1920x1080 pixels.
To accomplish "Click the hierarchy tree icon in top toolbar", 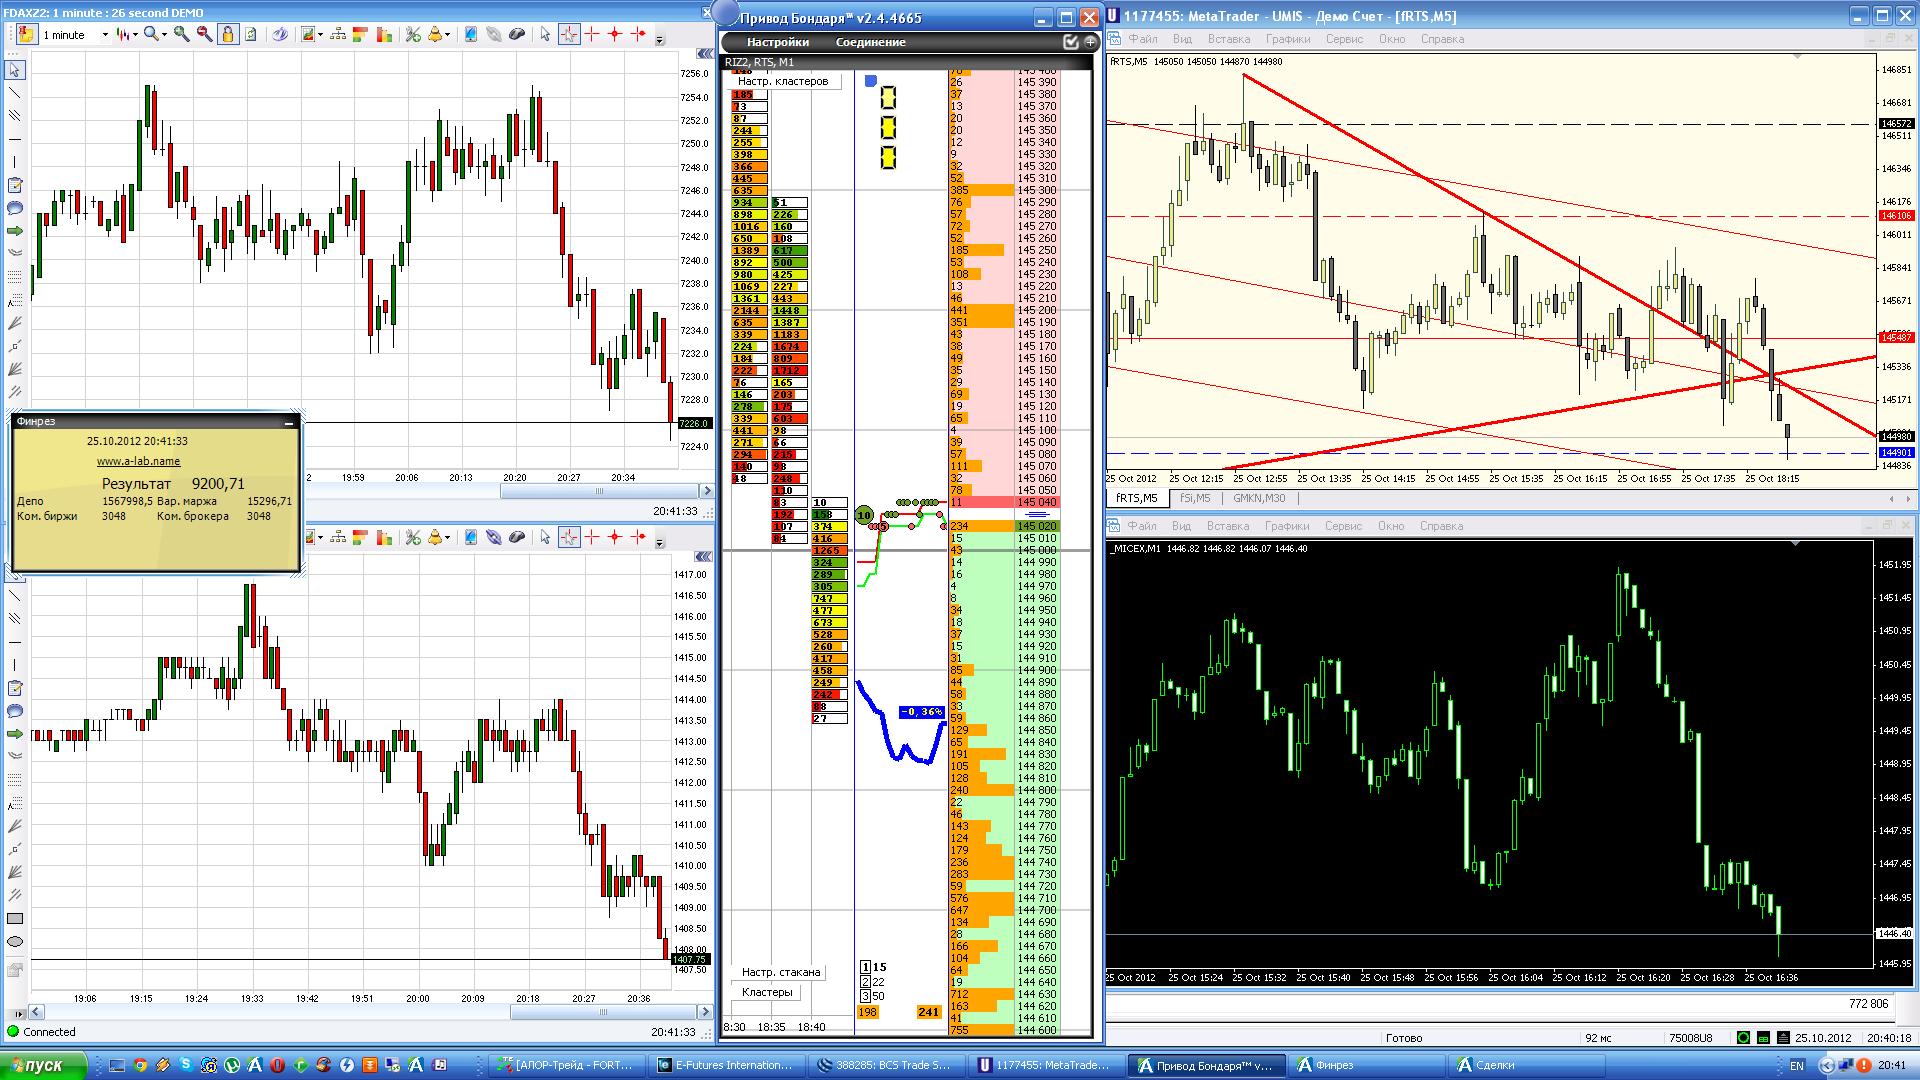I will 338,34.
